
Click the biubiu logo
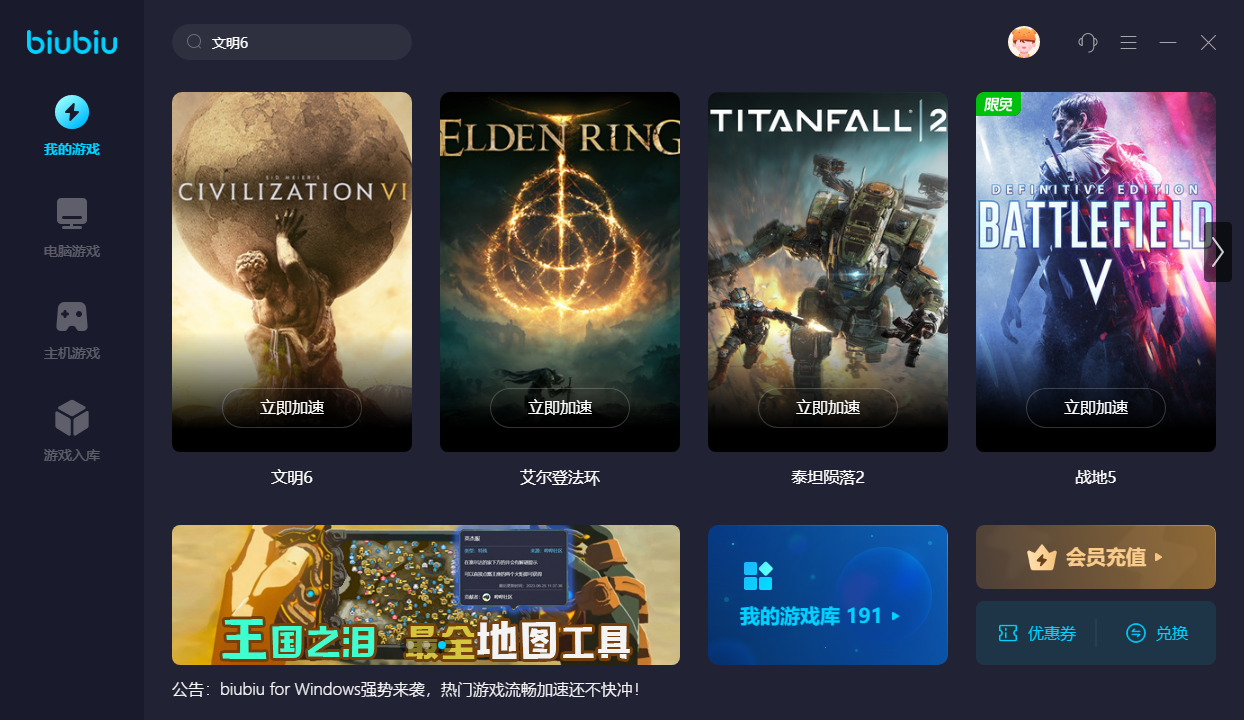(72, 42)
